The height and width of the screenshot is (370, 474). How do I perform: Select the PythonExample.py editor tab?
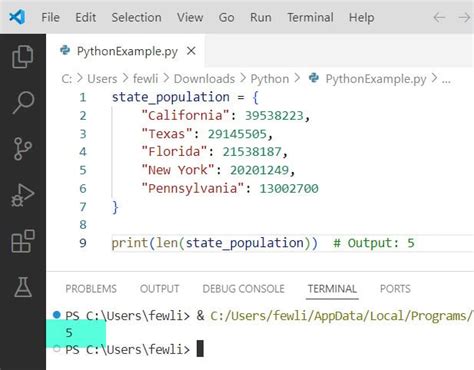tap(127, 51)
